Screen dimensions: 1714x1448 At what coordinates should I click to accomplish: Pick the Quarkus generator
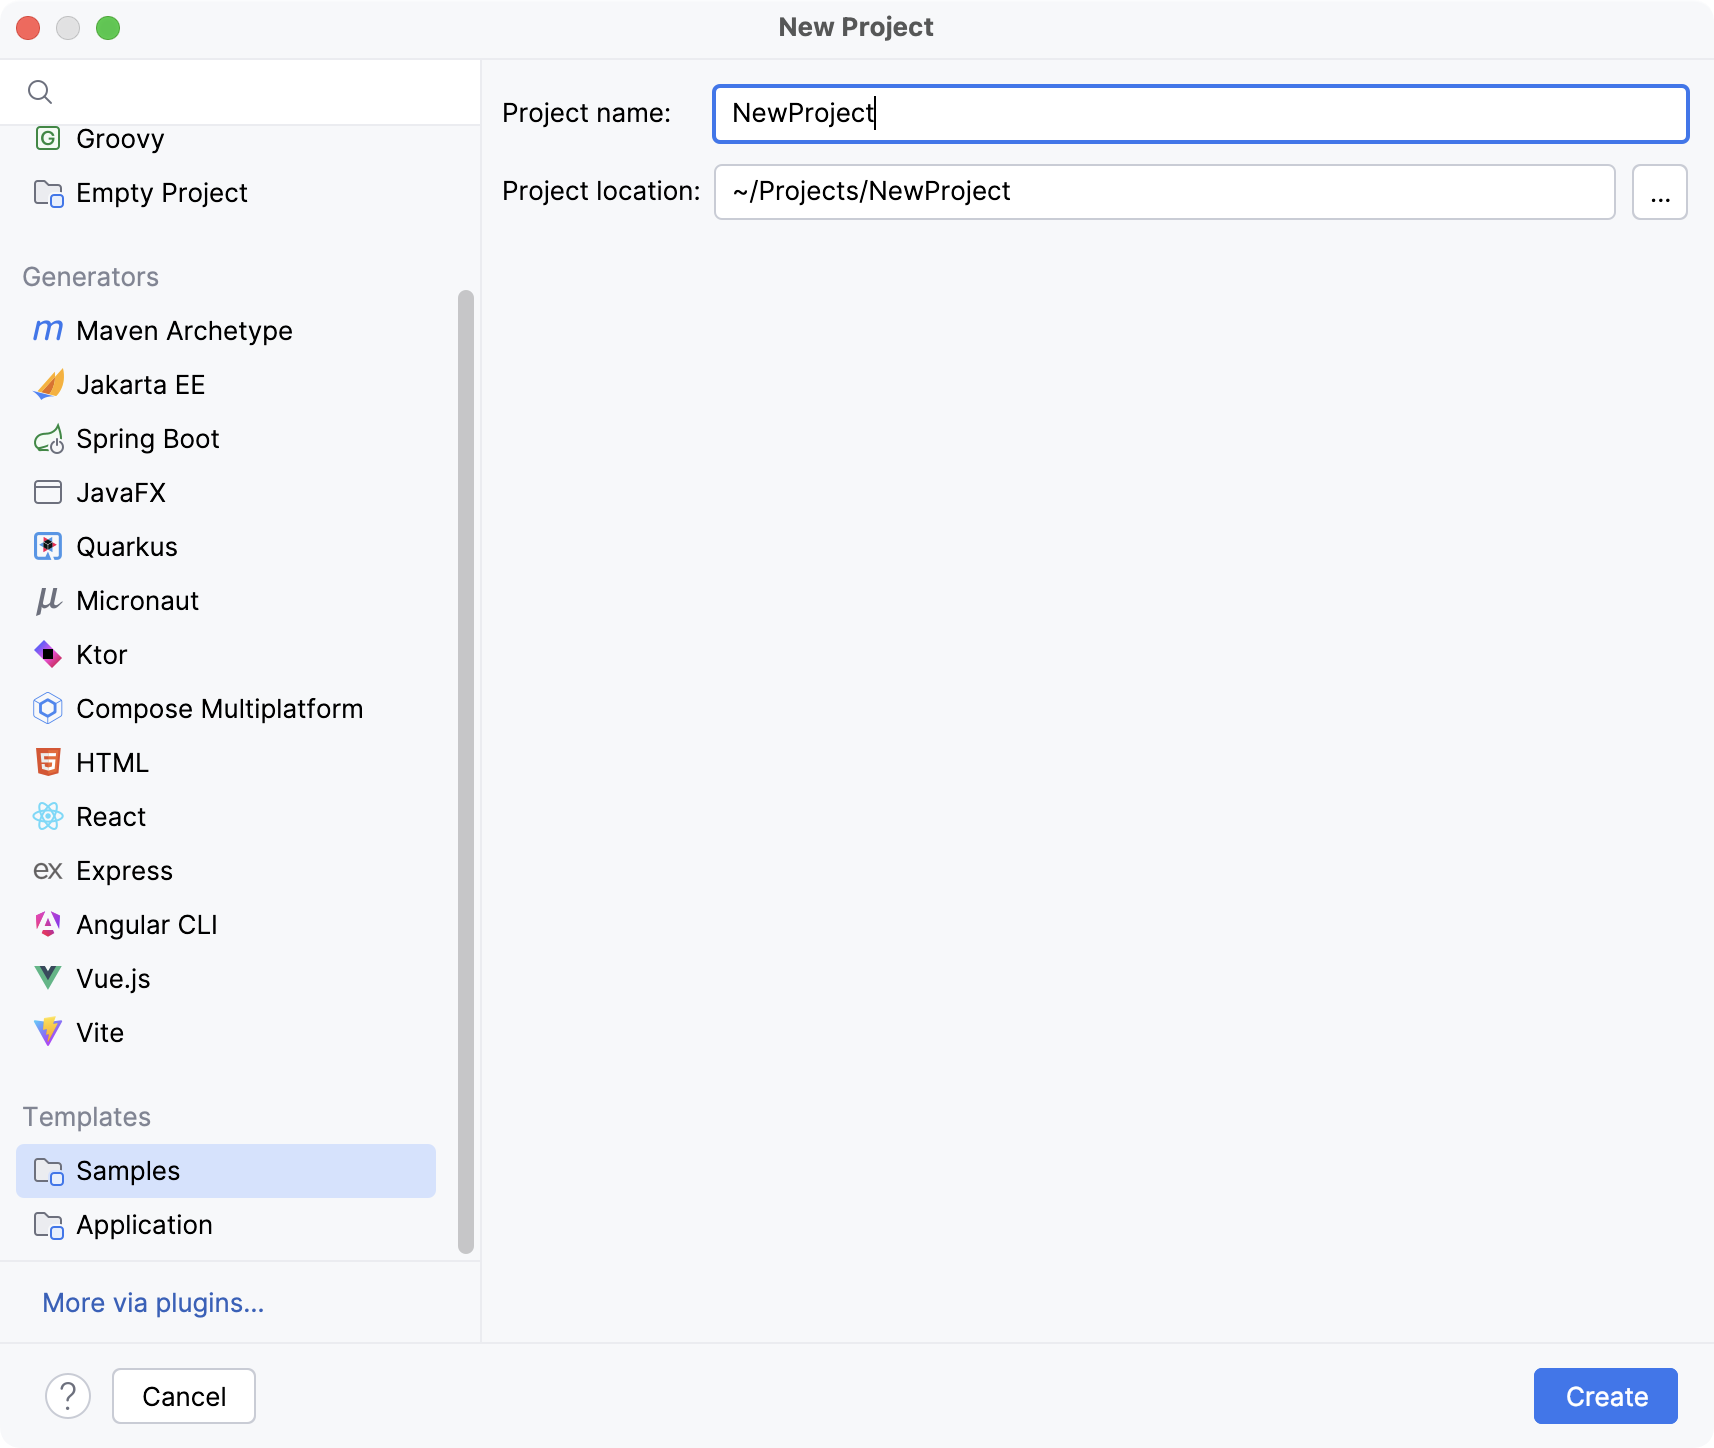click(127, 546)
